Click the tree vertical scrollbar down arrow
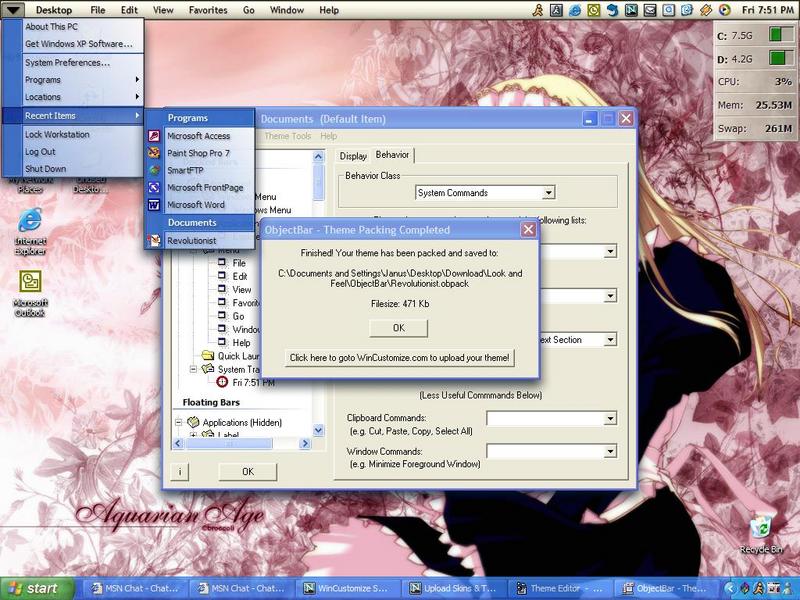This screenshot has height=600, width=800. point(318,431)
